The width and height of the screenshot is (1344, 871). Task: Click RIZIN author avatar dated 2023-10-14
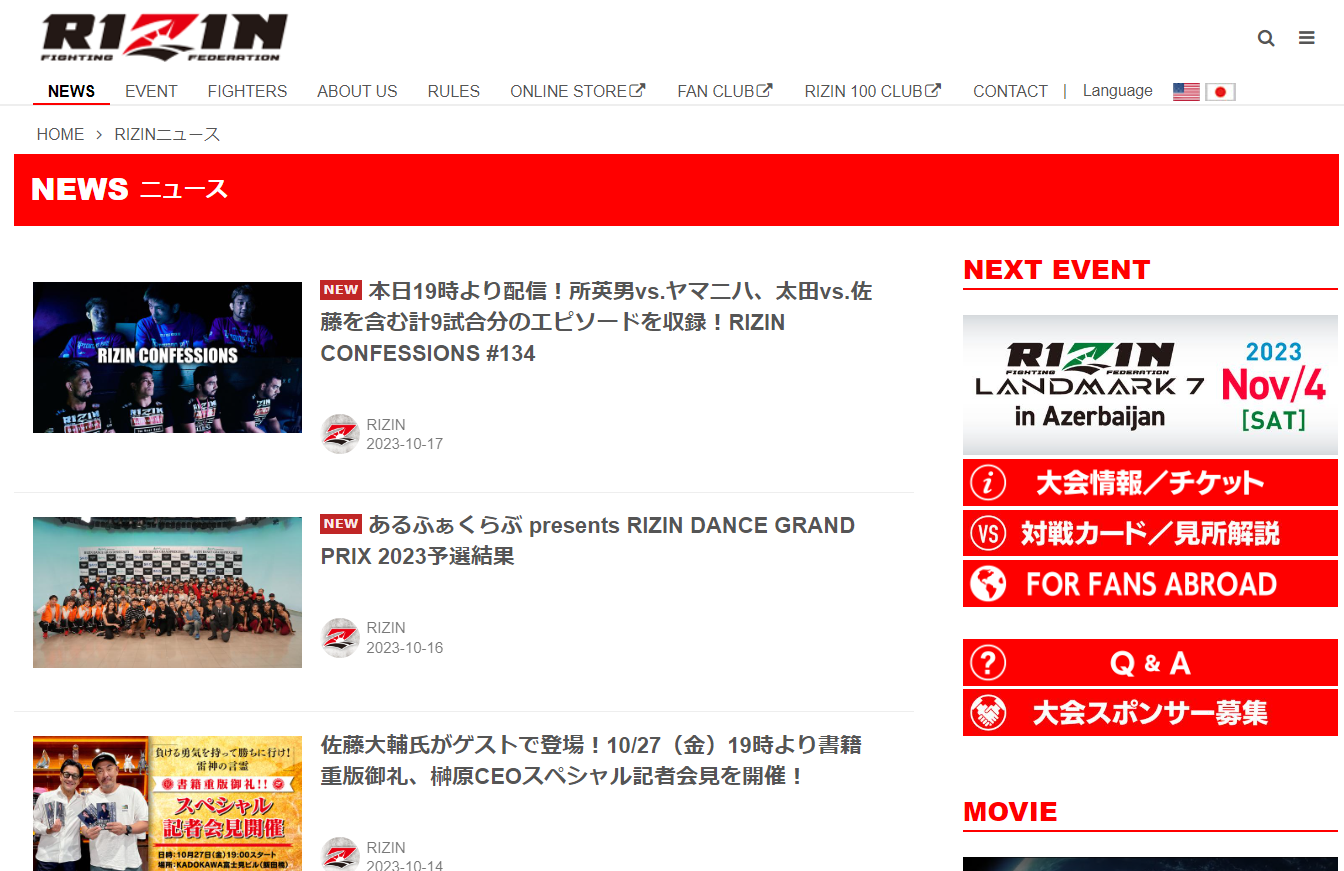[x=340, y=854]
